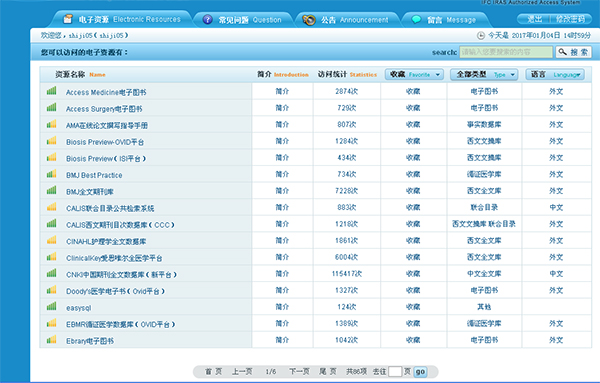This screenshot has height=383, width=600.
Task: Click the clock icon beside today's date
Action: pyautogui.click(x=481, y=36)
